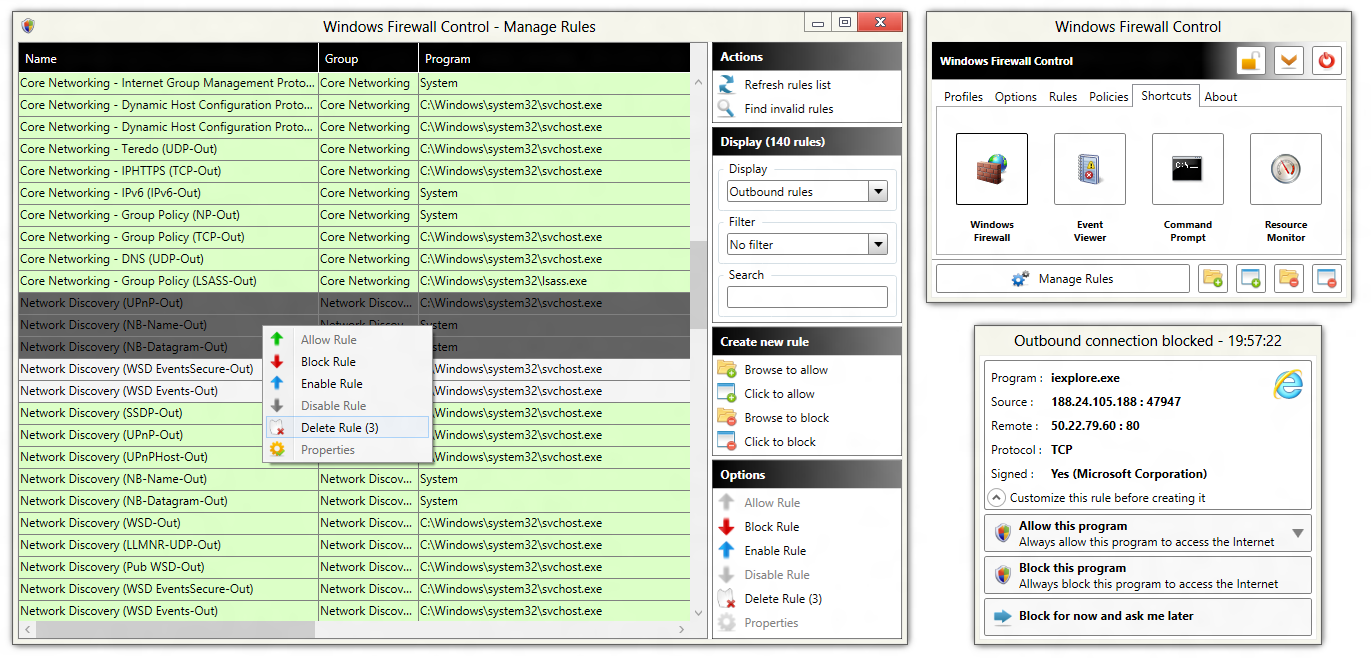
Task: Sort rules by the Program column header
Action: coord(554,59)
